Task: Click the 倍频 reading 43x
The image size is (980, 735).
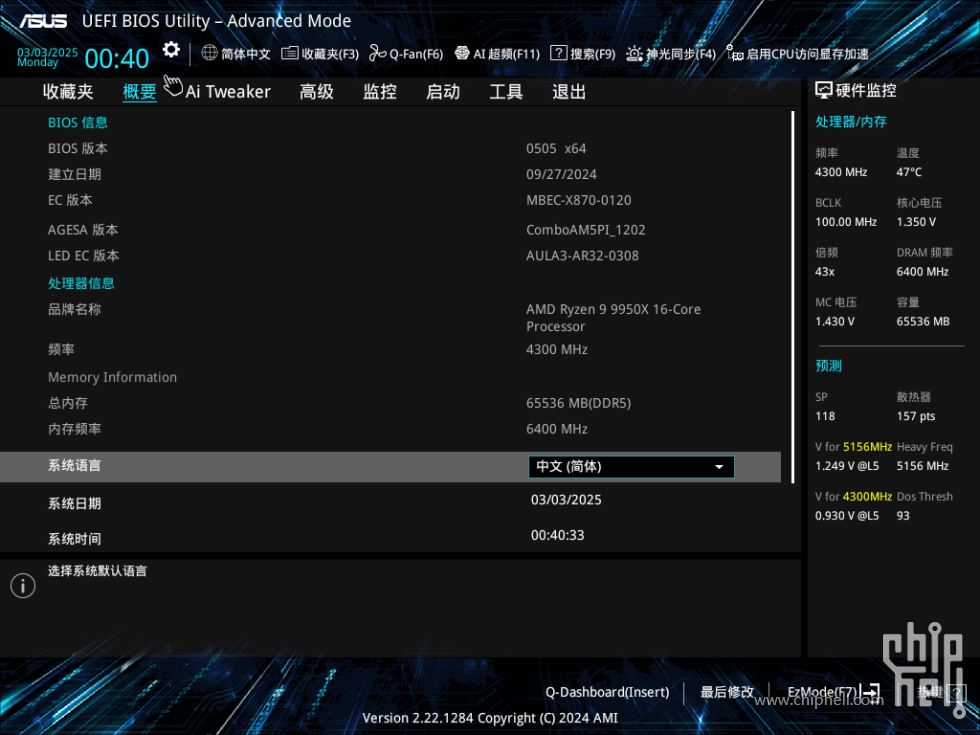Action: 825,272
